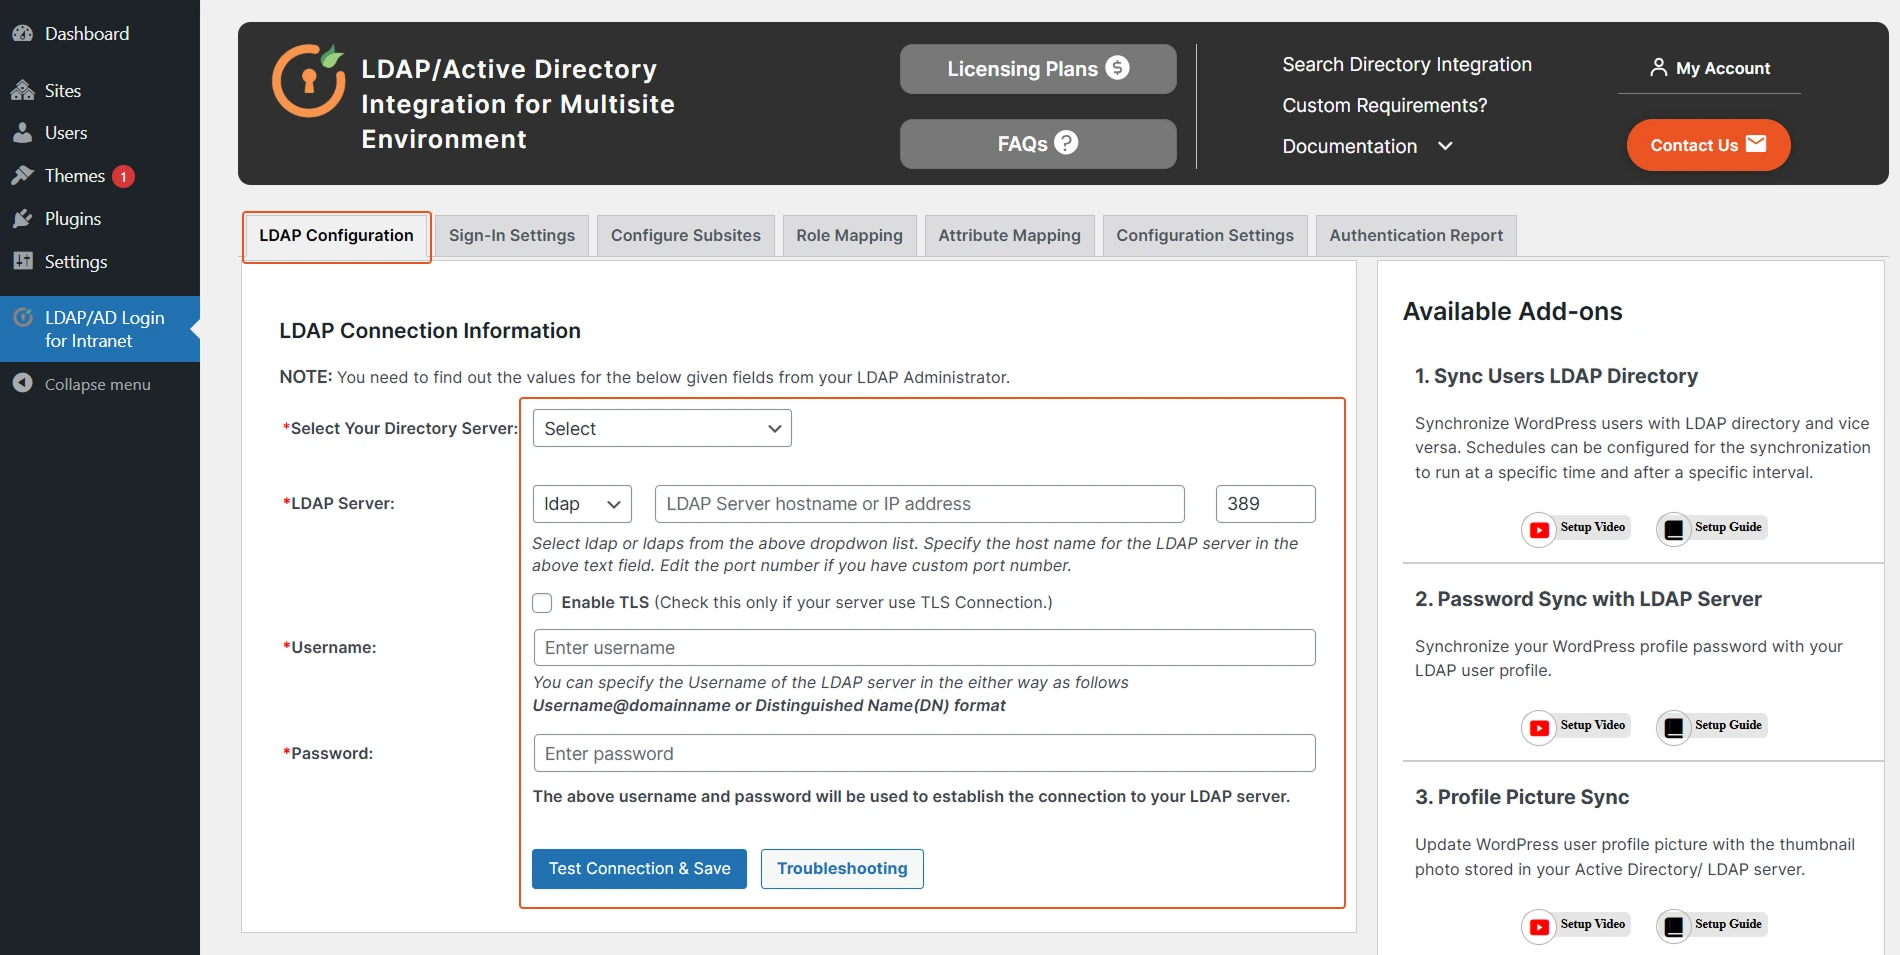Click the LDAP Server hostname input field

919,504
